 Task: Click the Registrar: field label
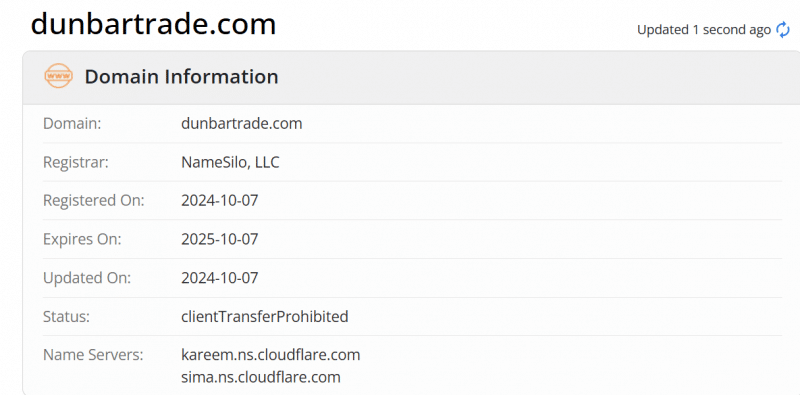click(x=76, y=162)
